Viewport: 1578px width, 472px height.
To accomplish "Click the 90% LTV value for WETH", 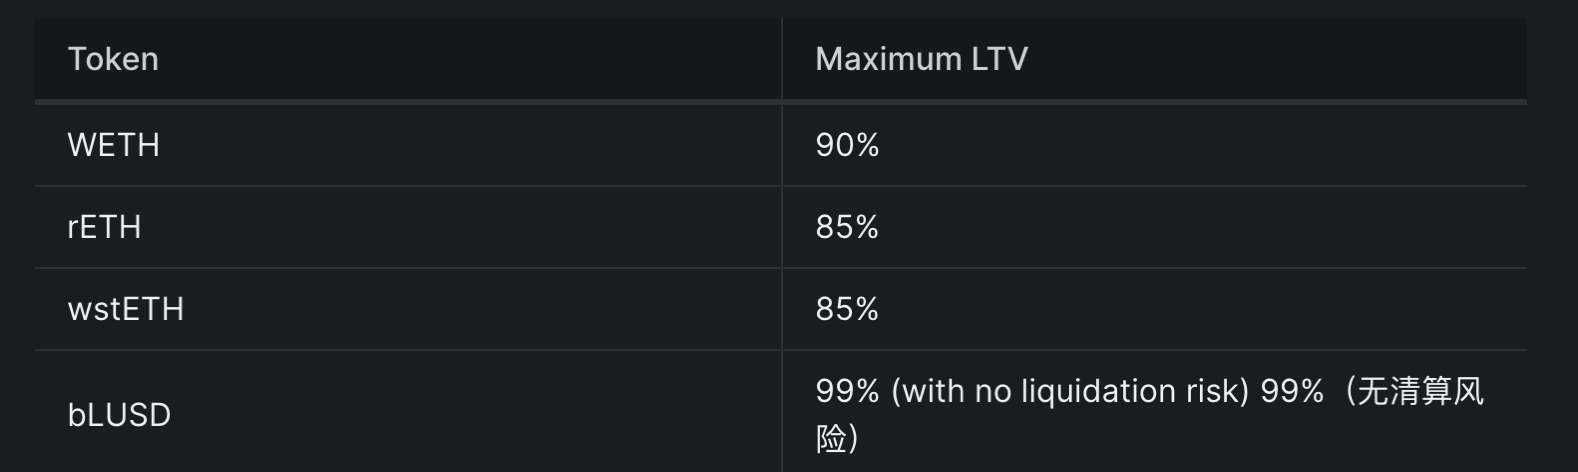I will tap(847, 145).
